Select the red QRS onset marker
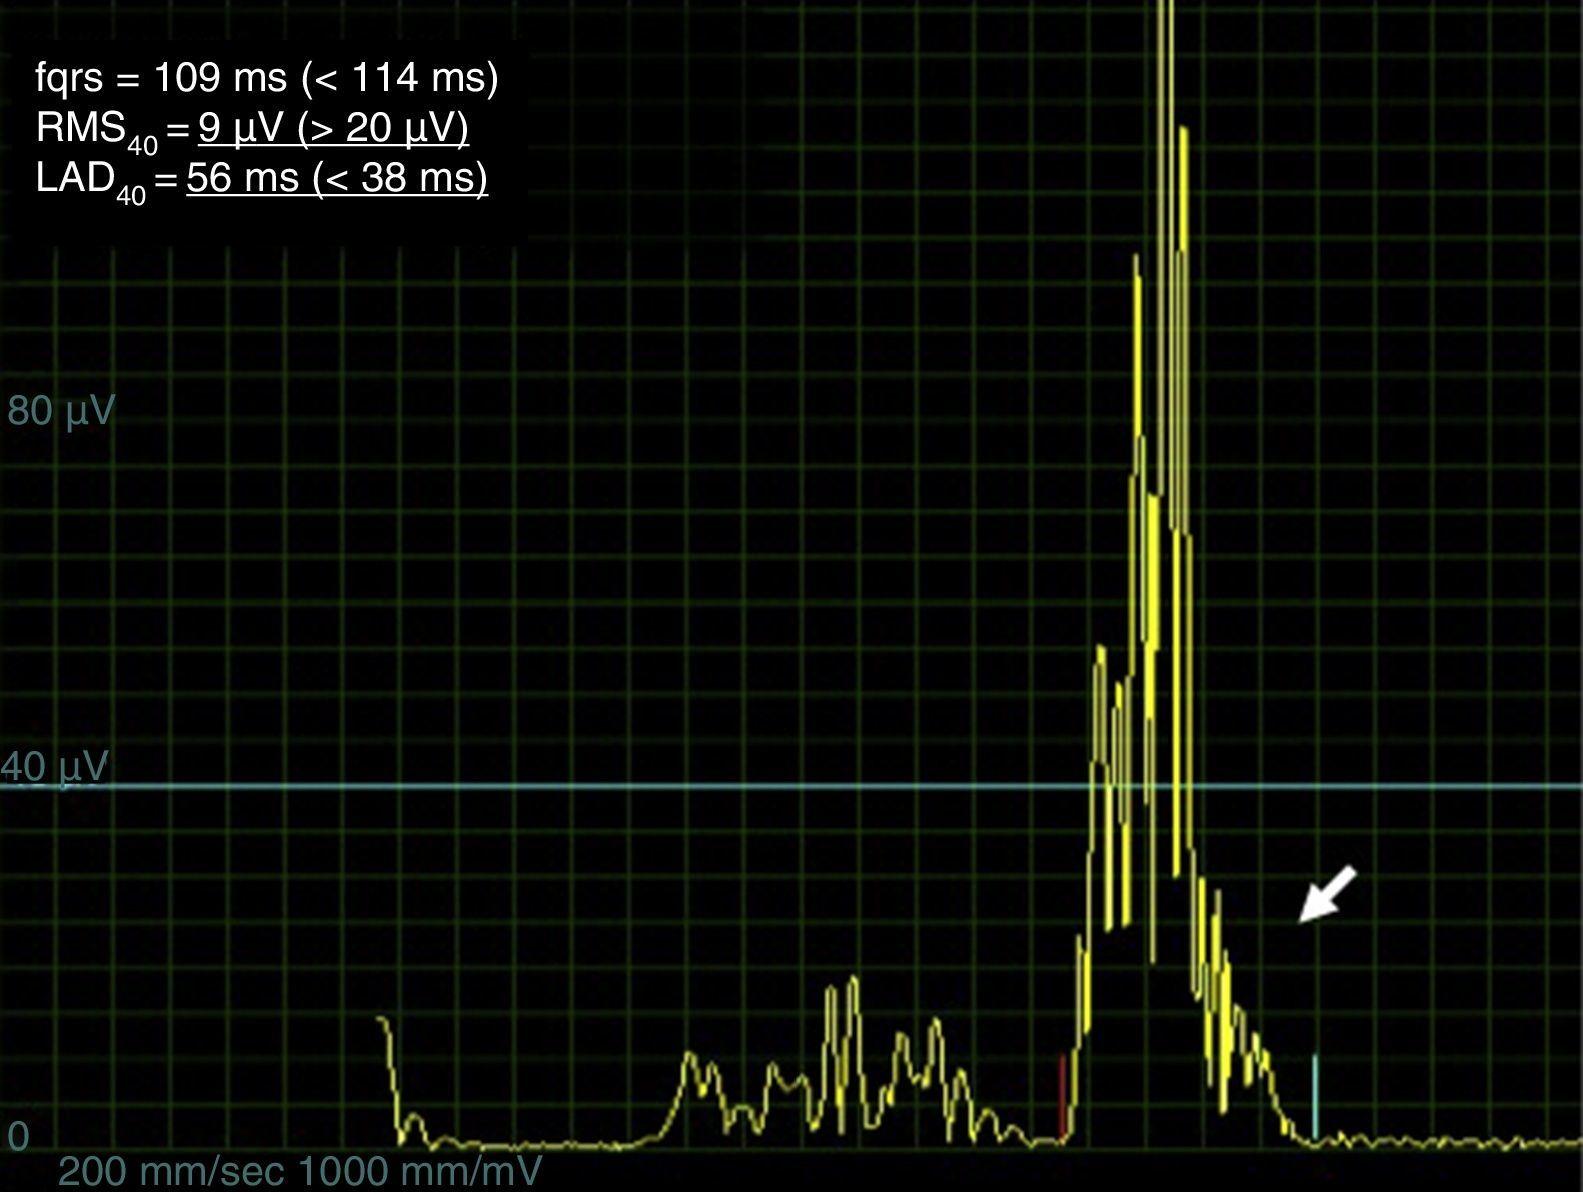This screenshot has width=1583, height=1194. [1062, 1096]
